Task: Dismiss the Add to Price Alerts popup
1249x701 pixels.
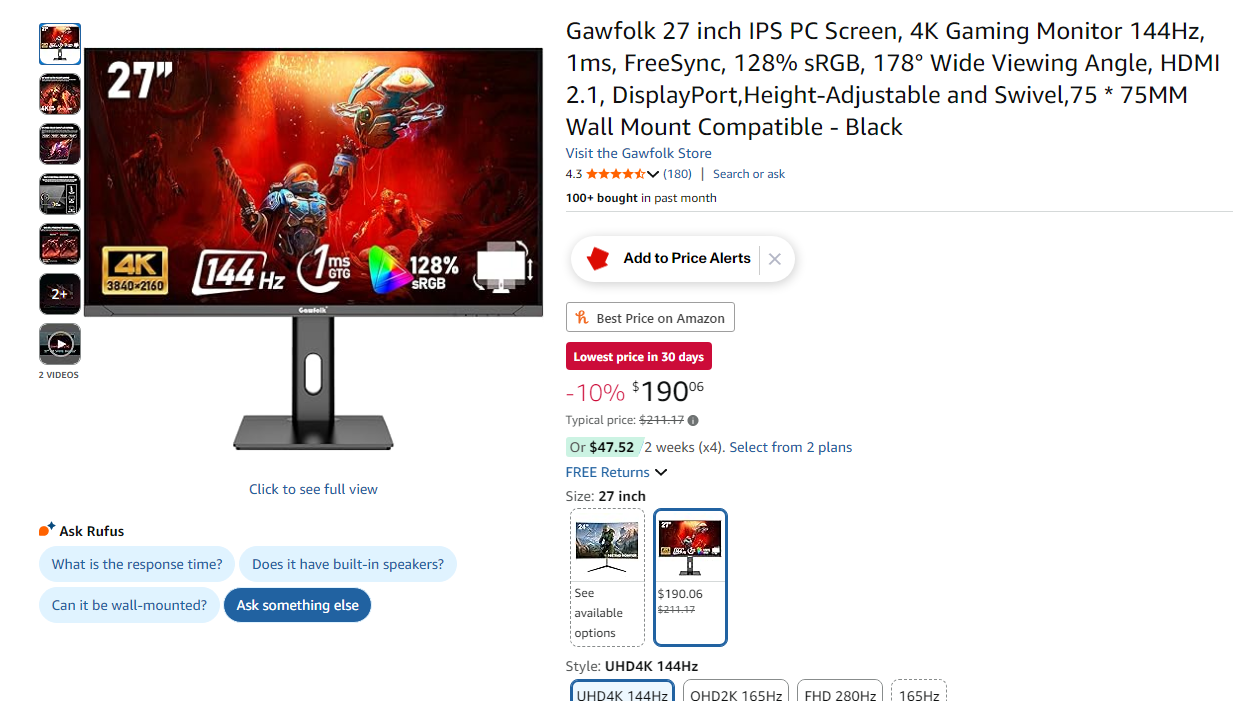Action: coord(774,259)
